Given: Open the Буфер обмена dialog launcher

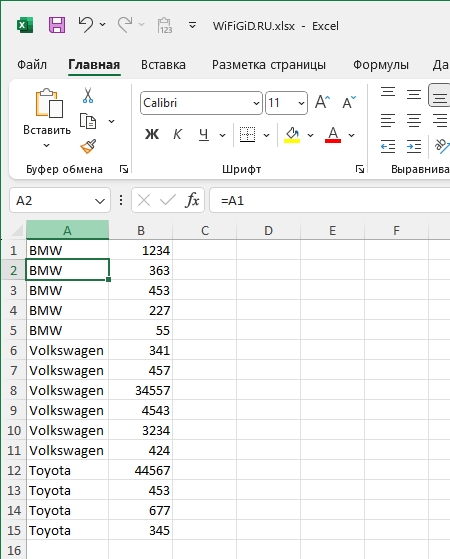Looking at the screenshot, I should click(x=124, y=169).
